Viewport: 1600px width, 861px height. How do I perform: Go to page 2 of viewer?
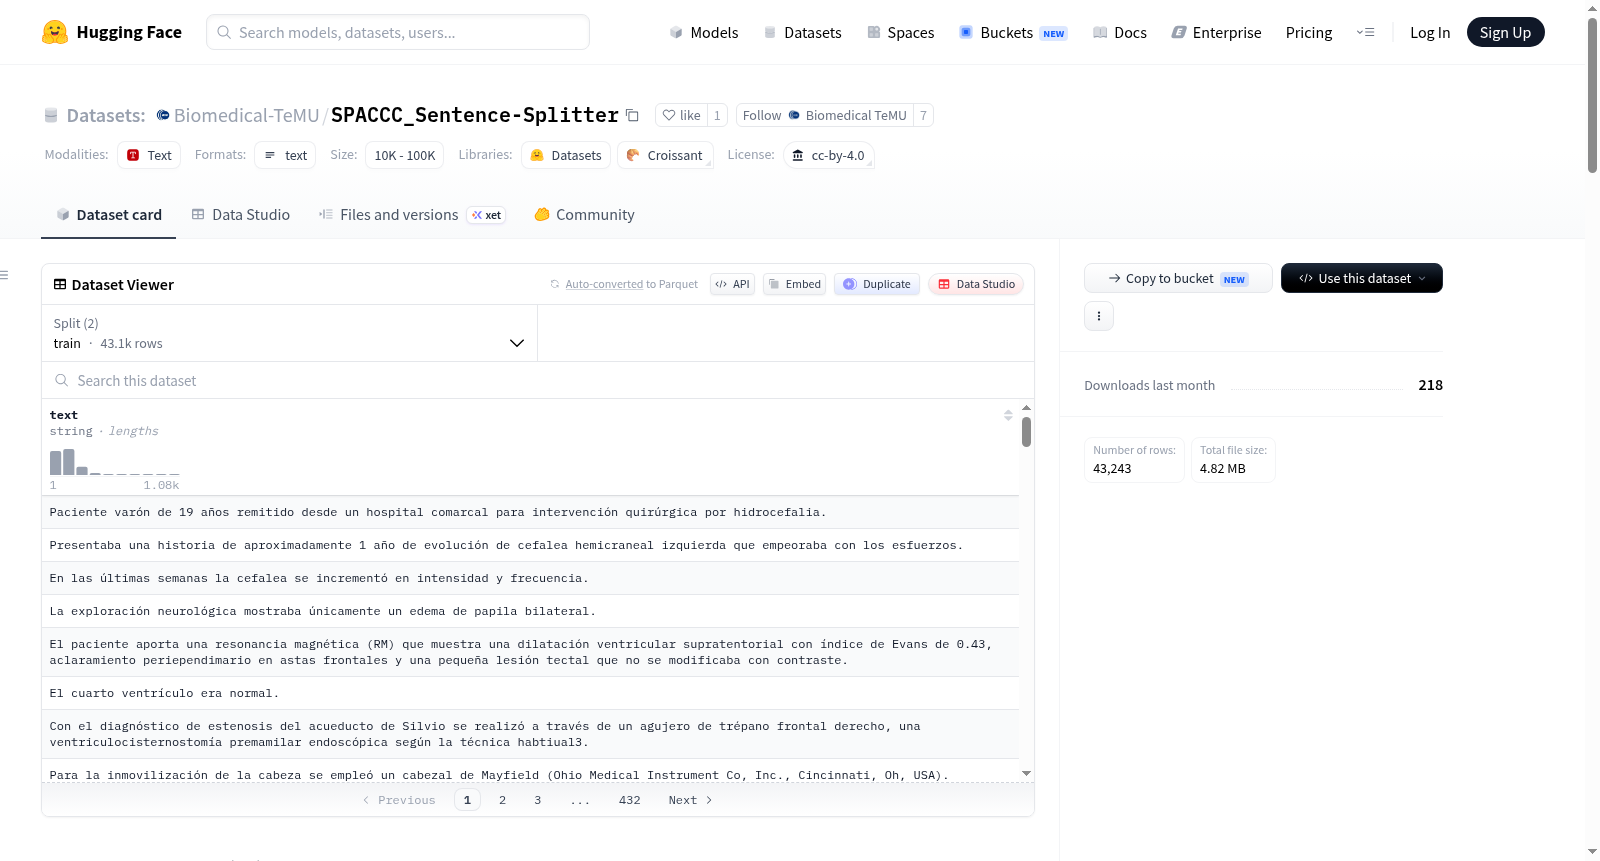[x=502, y=800]
